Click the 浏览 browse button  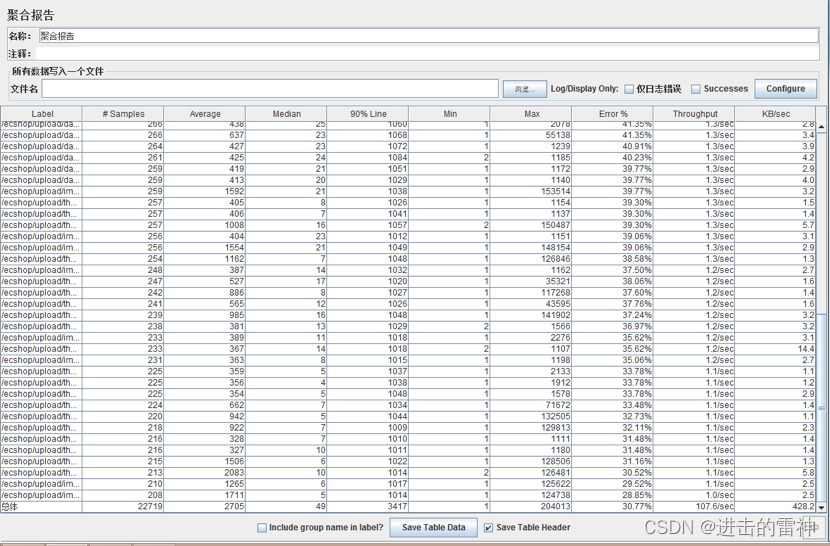tap(525, 89)
